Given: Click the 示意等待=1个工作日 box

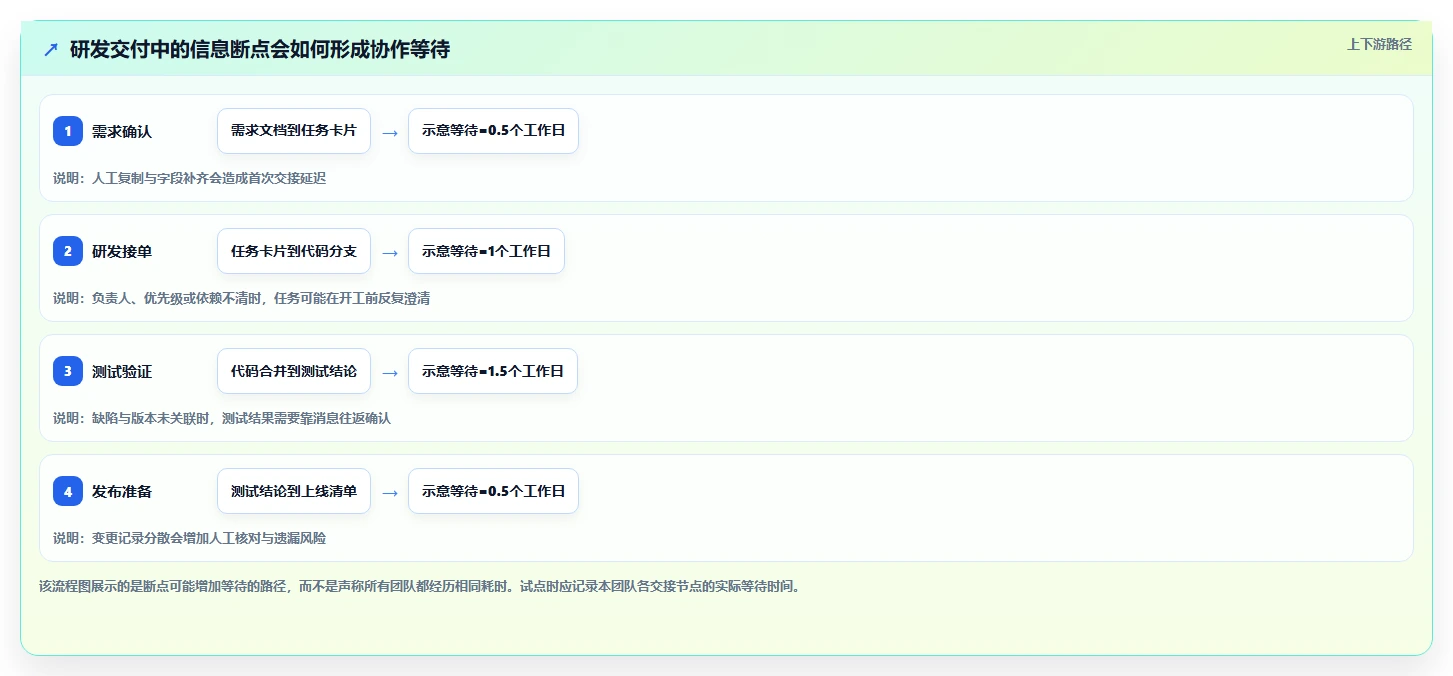Looking at the screenshot, I should click(x=486, y=251).
